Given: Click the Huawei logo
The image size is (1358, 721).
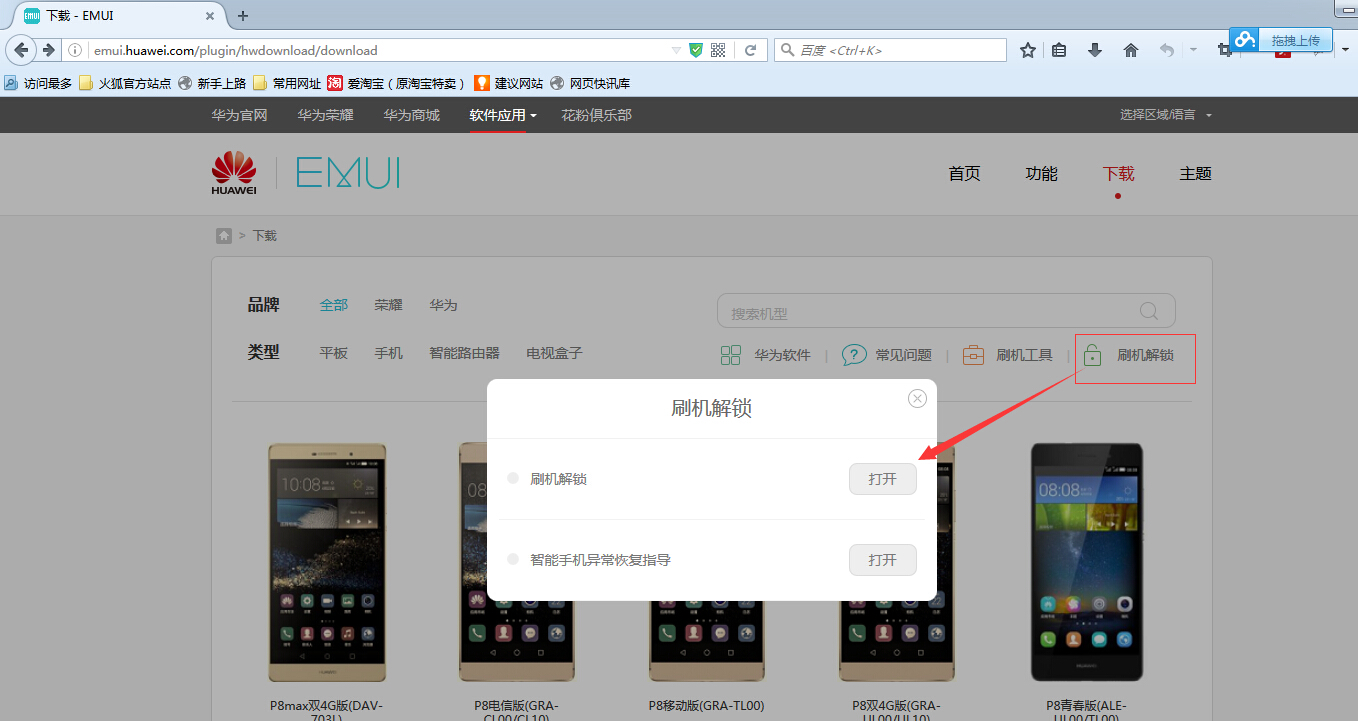Looking at the screenshot, I should (x=234, y=173).
